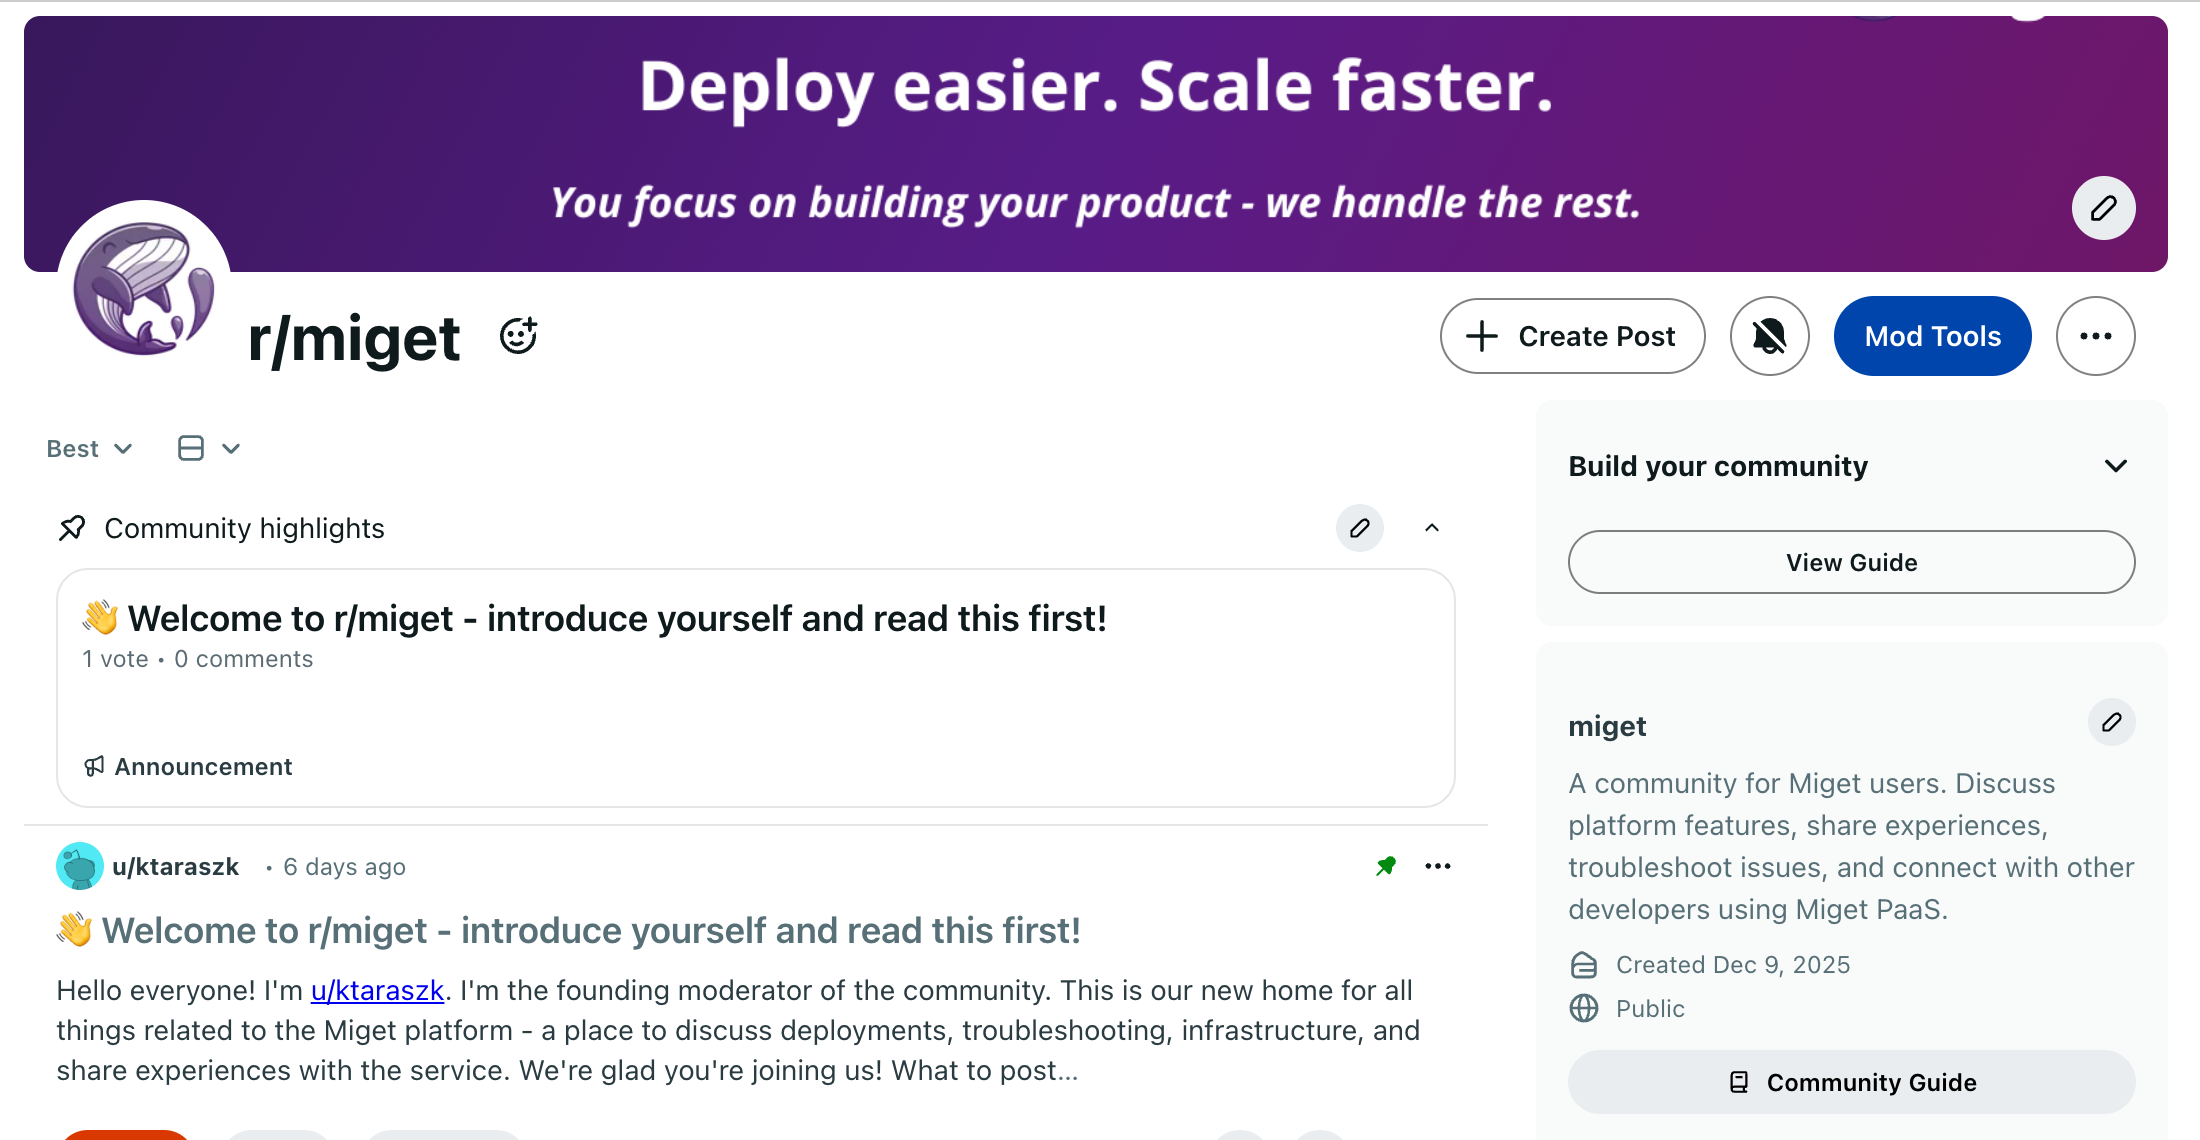Open the card view layout dropdown

point(208,449)
